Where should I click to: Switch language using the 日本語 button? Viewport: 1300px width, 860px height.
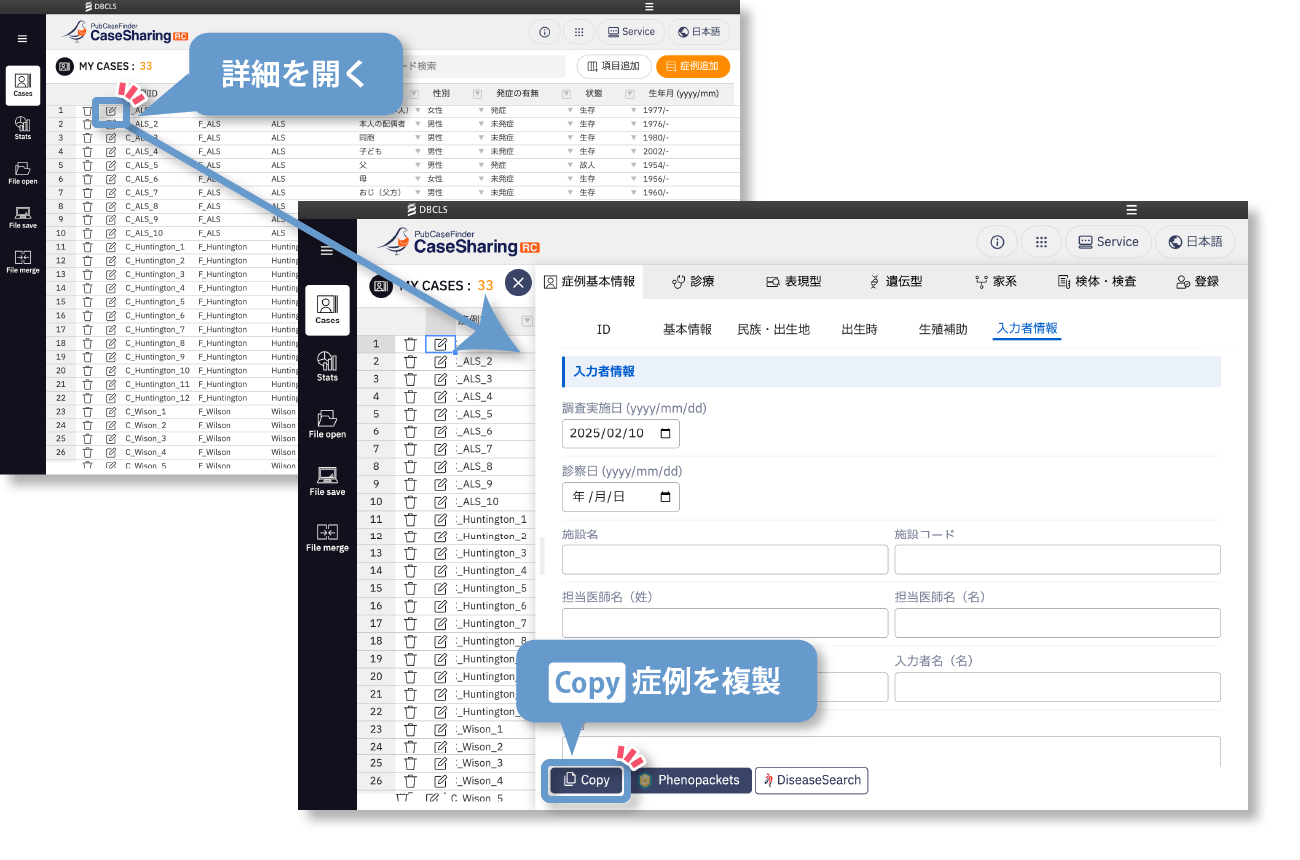1195,242
